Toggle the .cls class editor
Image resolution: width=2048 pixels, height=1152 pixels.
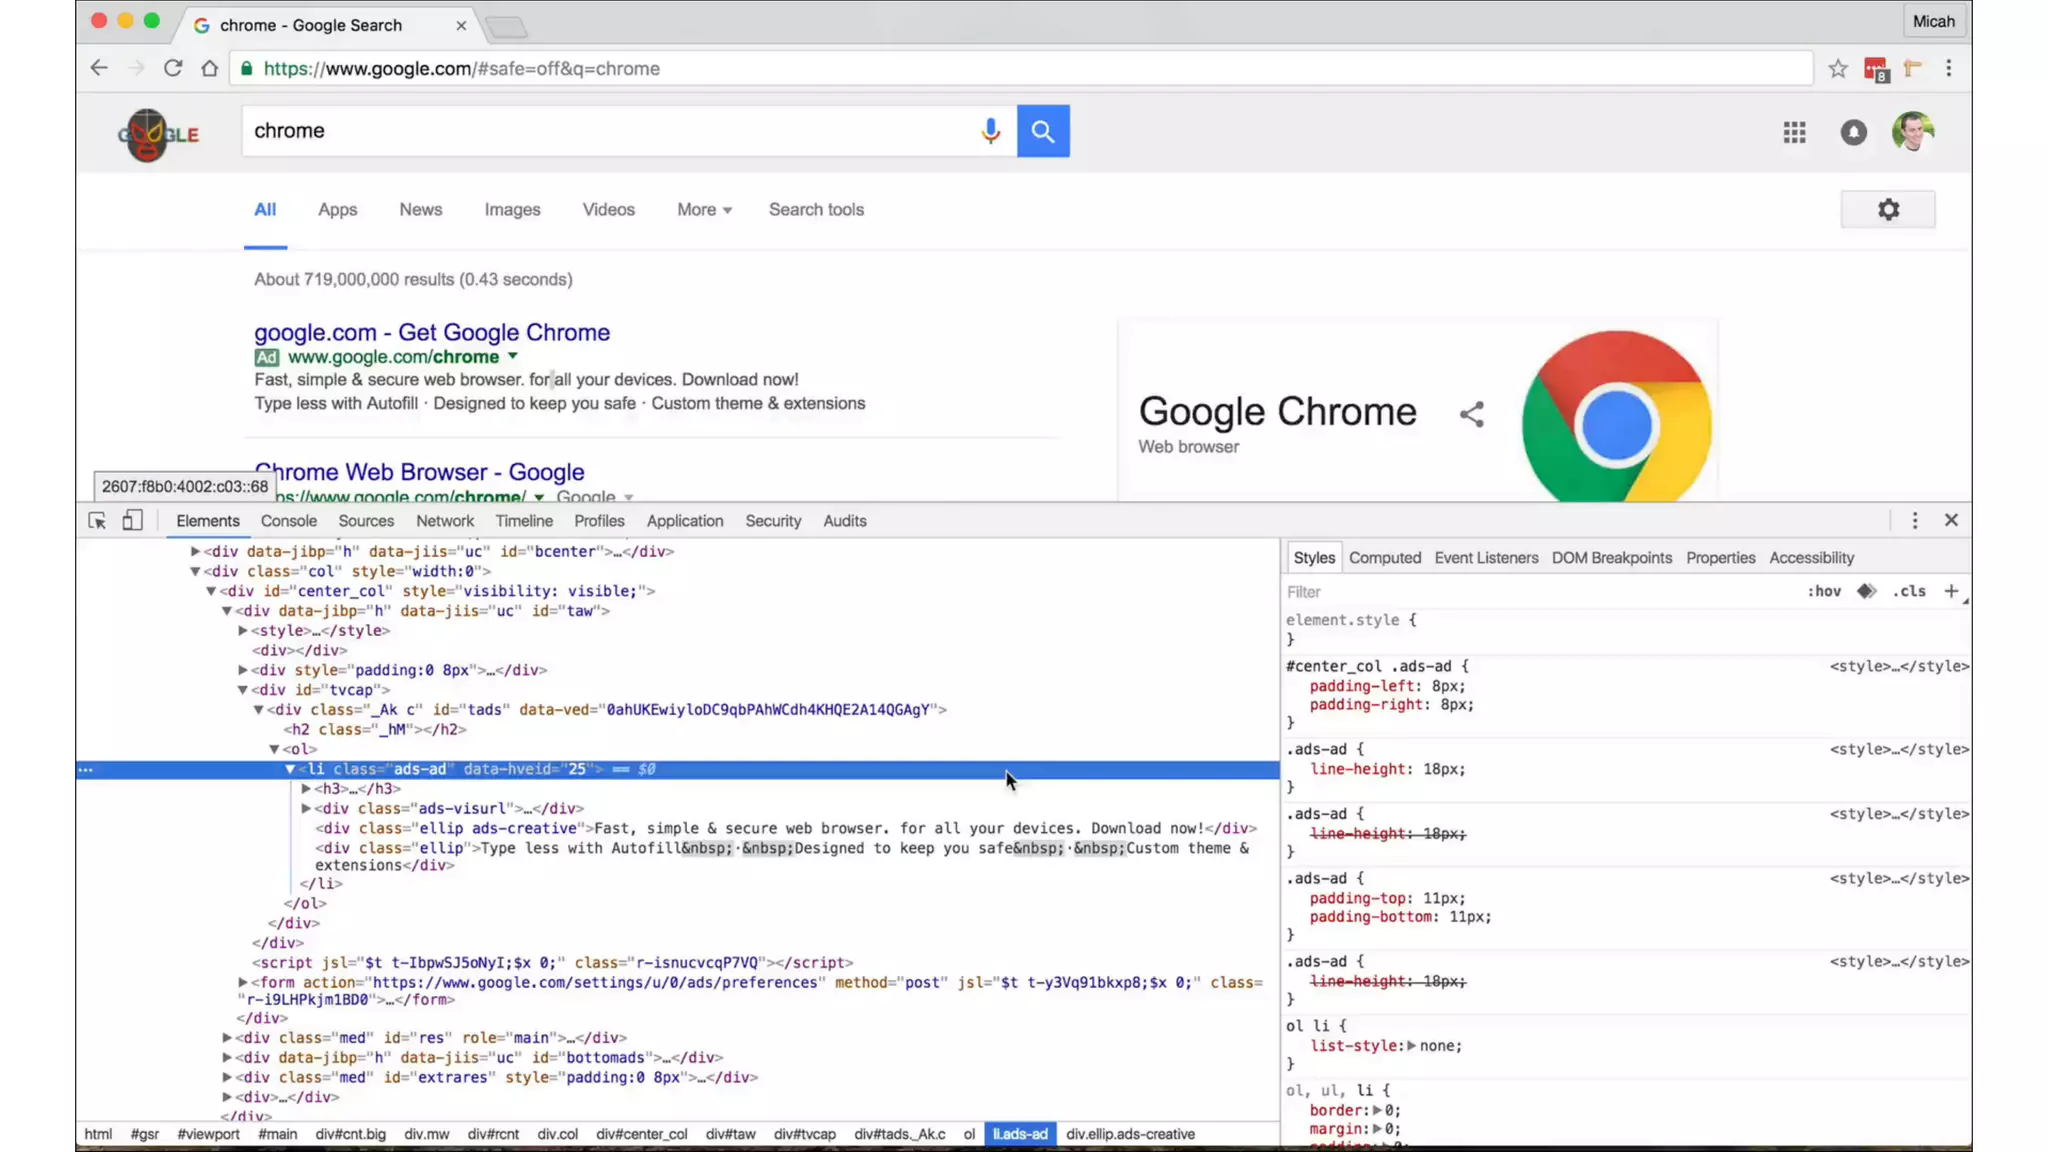click(x=1909, y=591)
